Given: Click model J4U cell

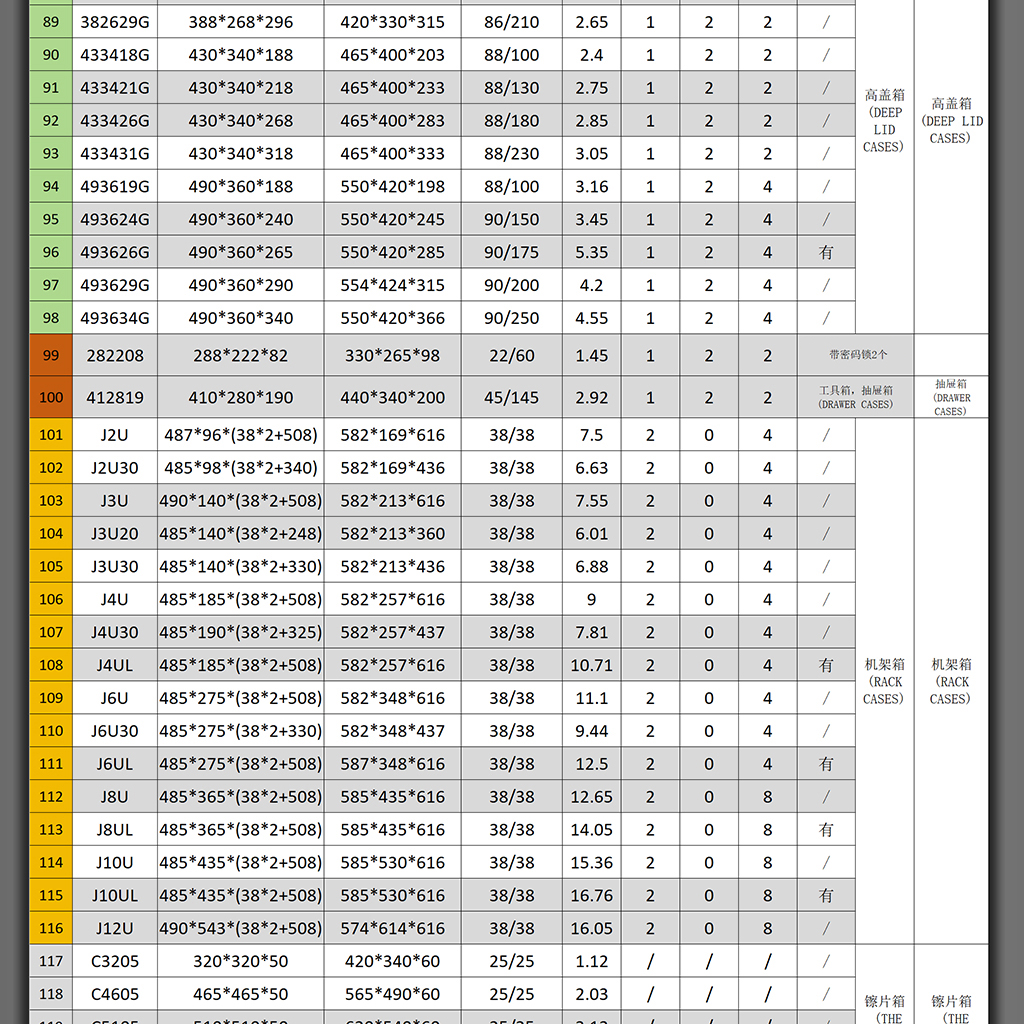Looking at the screenshot, I should point(114,600).
